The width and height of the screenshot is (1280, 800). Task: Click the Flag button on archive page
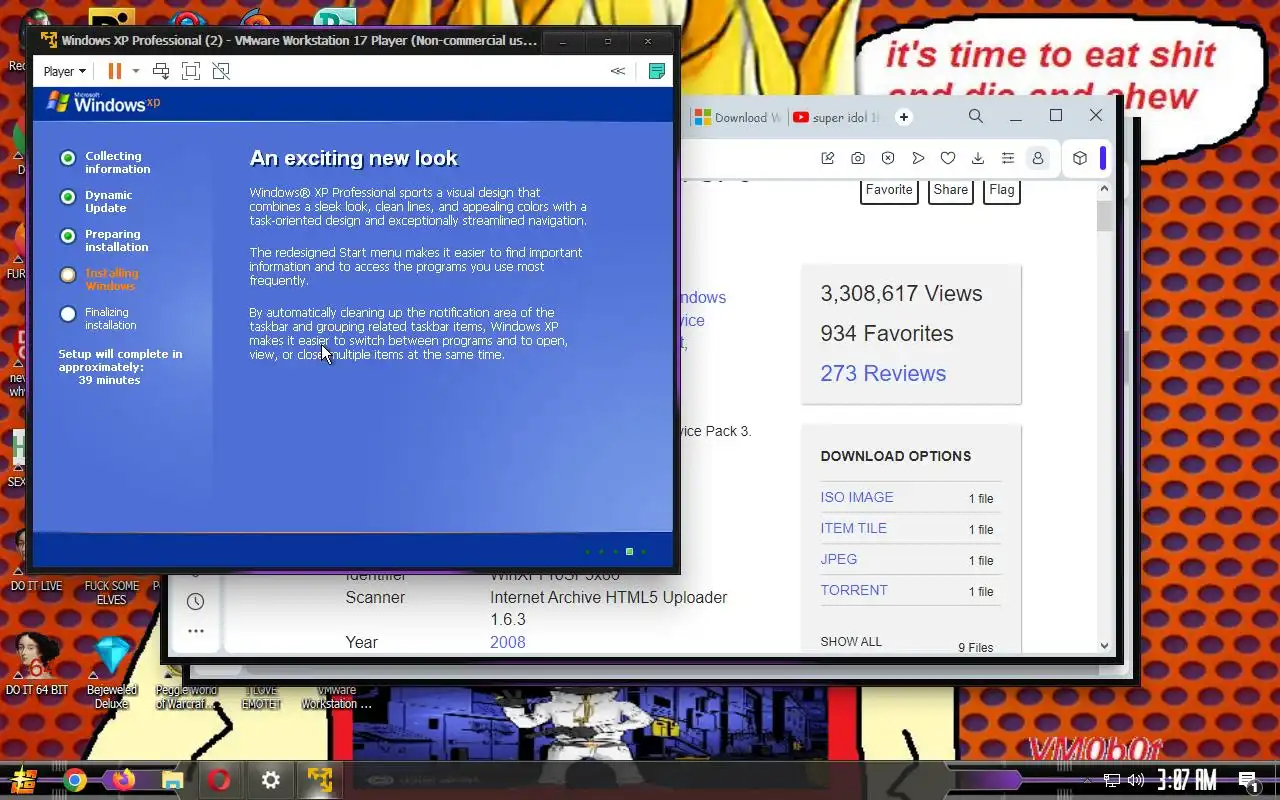1002,190
